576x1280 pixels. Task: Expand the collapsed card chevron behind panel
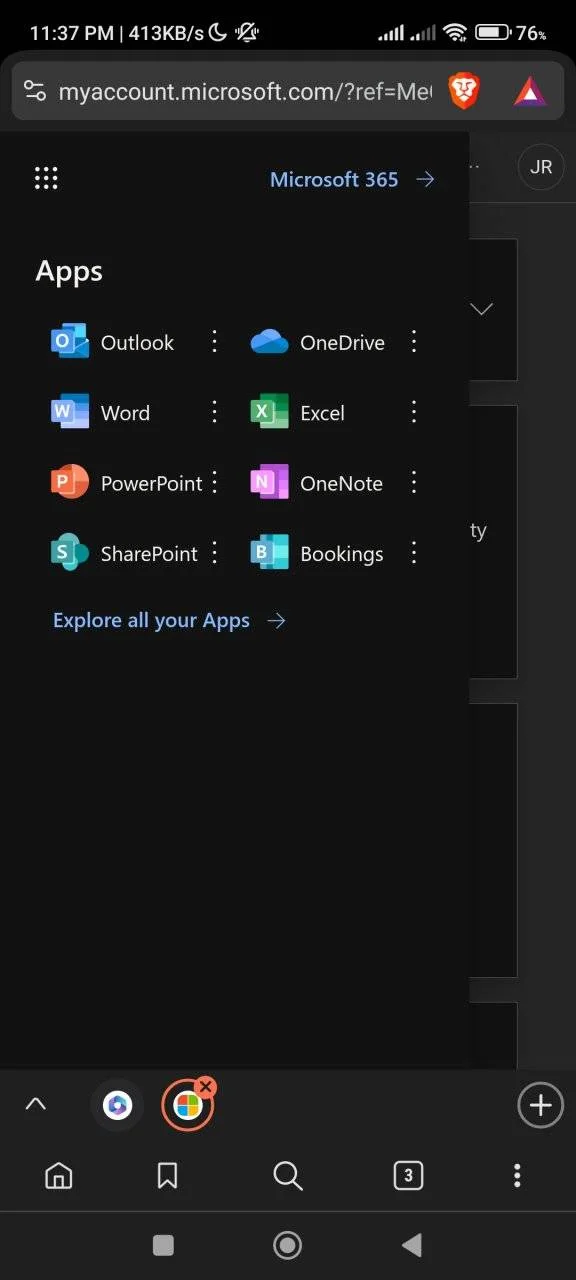[482, 309]
